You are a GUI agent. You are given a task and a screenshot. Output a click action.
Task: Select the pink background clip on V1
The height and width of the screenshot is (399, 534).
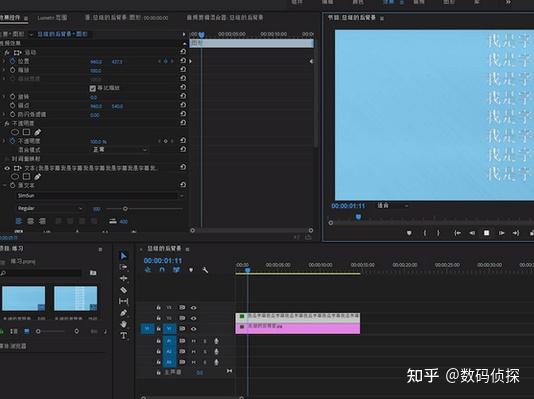298,328
